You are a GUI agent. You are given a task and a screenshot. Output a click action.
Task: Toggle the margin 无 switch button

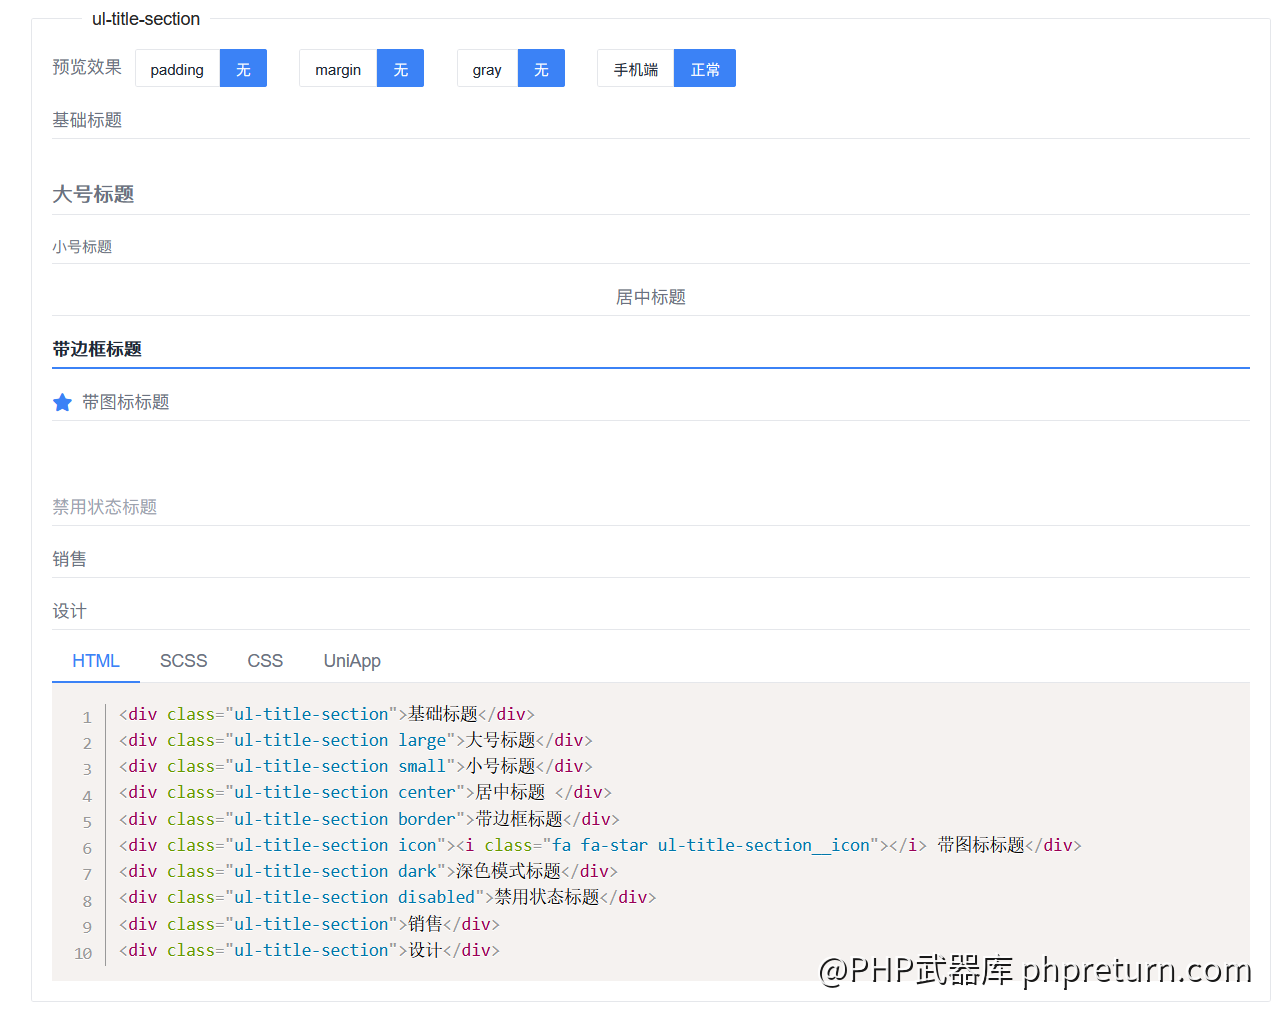[400, 69]
